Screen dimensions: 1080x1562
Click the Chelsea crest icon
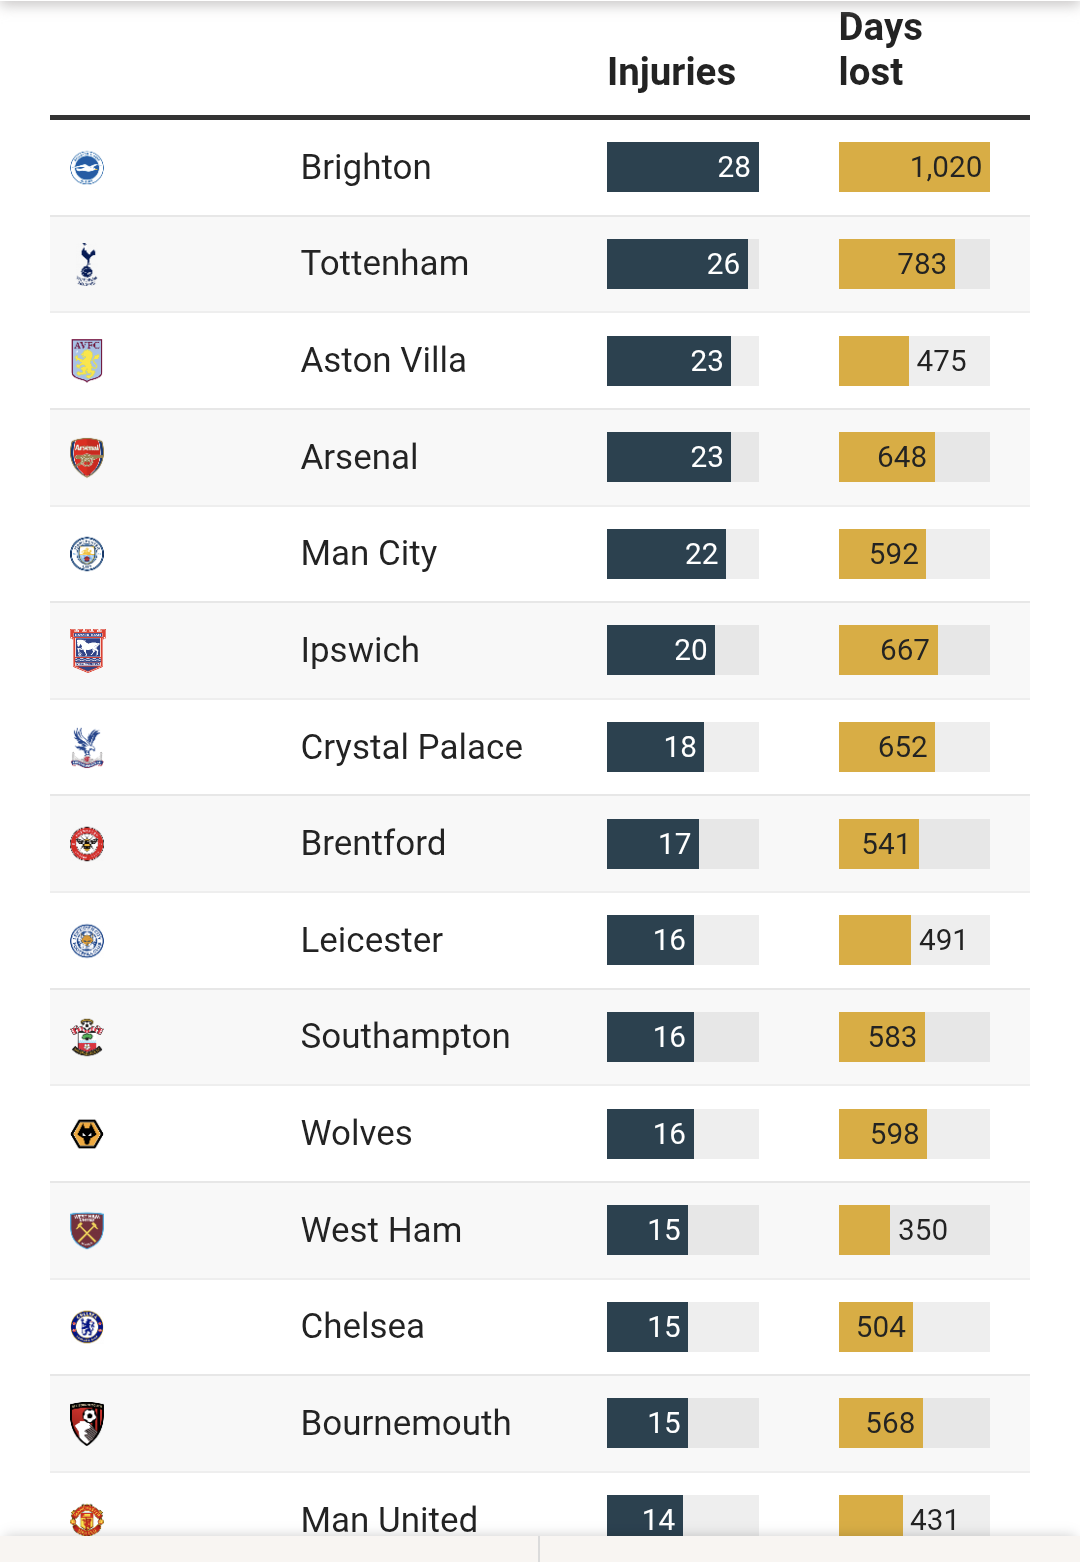tap(87, 1326)
